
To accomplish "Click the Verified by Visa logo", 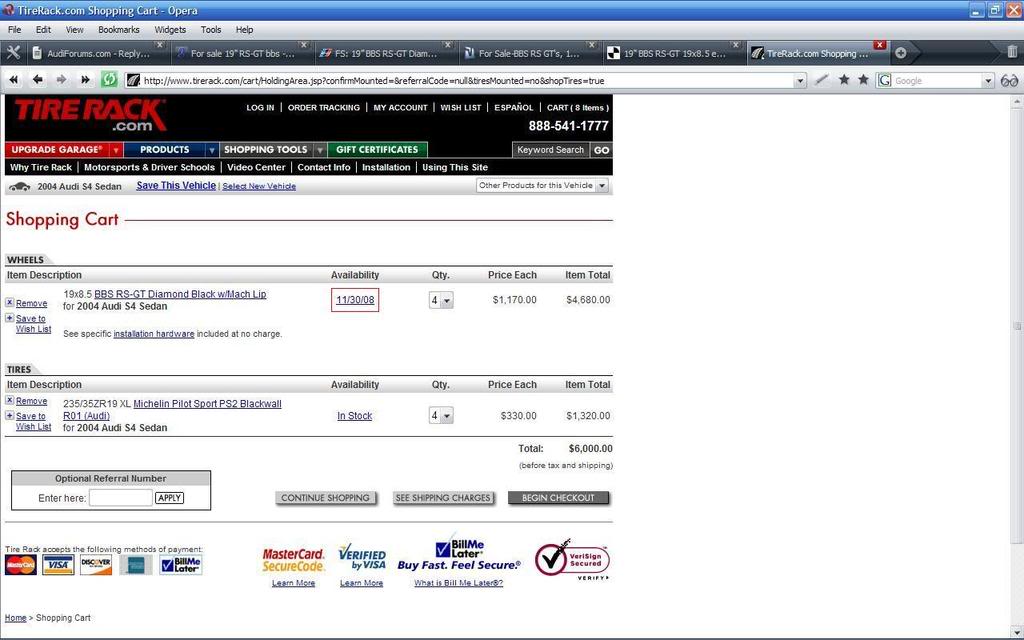I will (362, 560).
